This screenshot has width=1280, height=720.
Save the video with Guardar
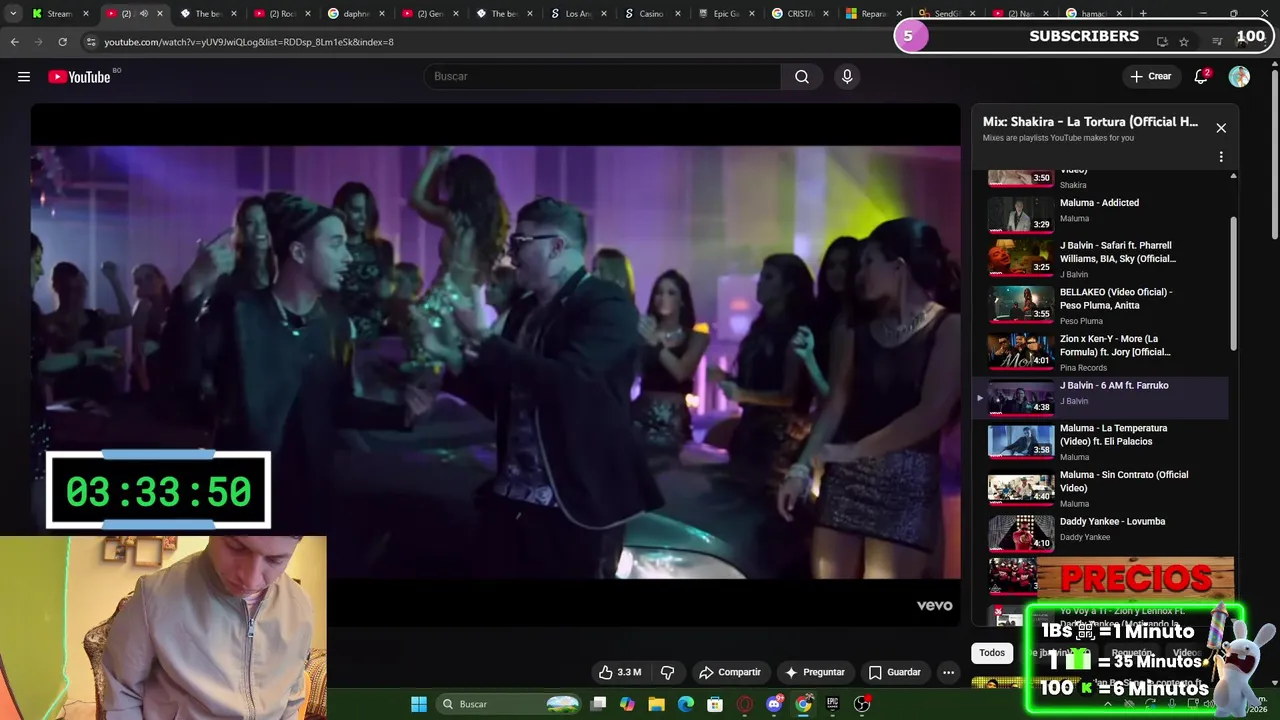[x=894, y=672]
